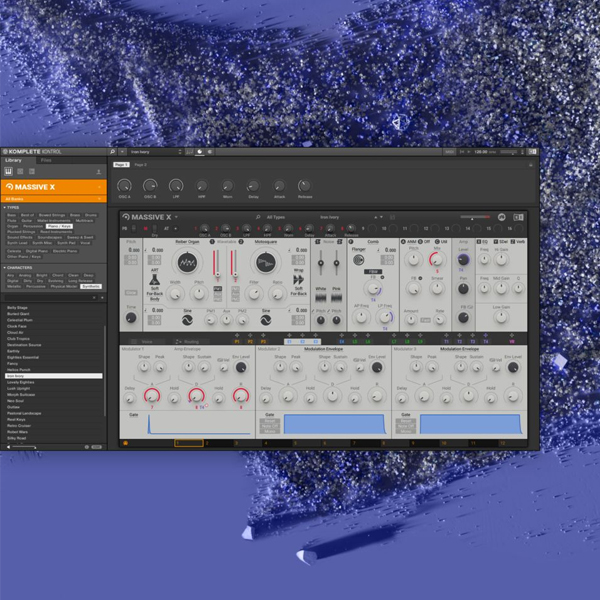Toggle the Piano / Keys type tag
Screen dimensions: 600x600
(60, 226)
